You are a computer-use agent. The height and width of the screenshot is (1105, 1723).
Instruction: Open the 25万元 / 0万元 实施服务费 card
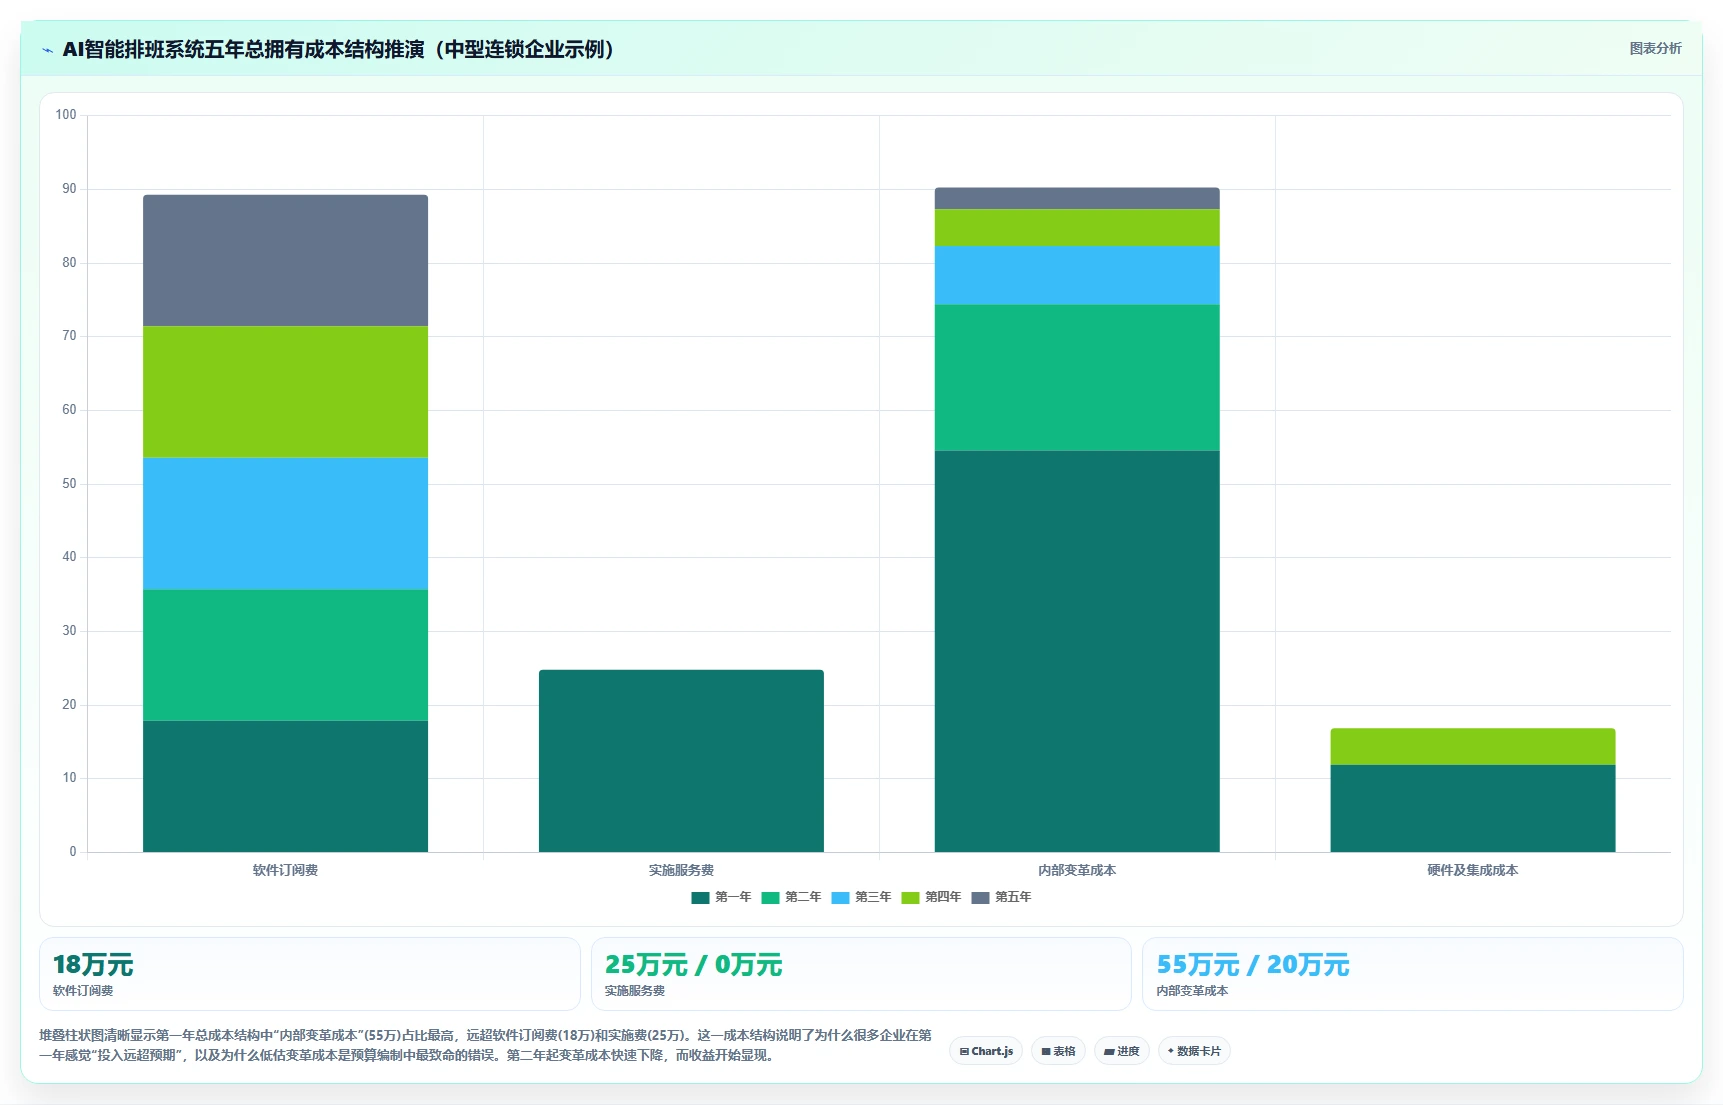pos(861,974)
